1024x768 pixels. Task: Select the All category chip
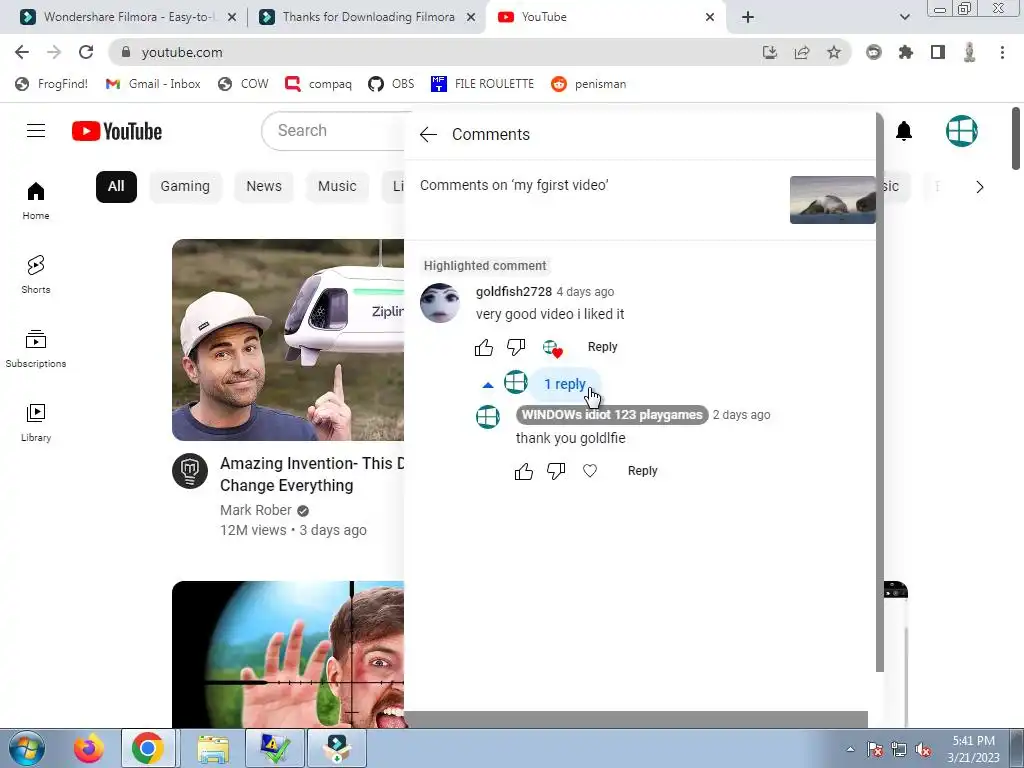[116, 186]
